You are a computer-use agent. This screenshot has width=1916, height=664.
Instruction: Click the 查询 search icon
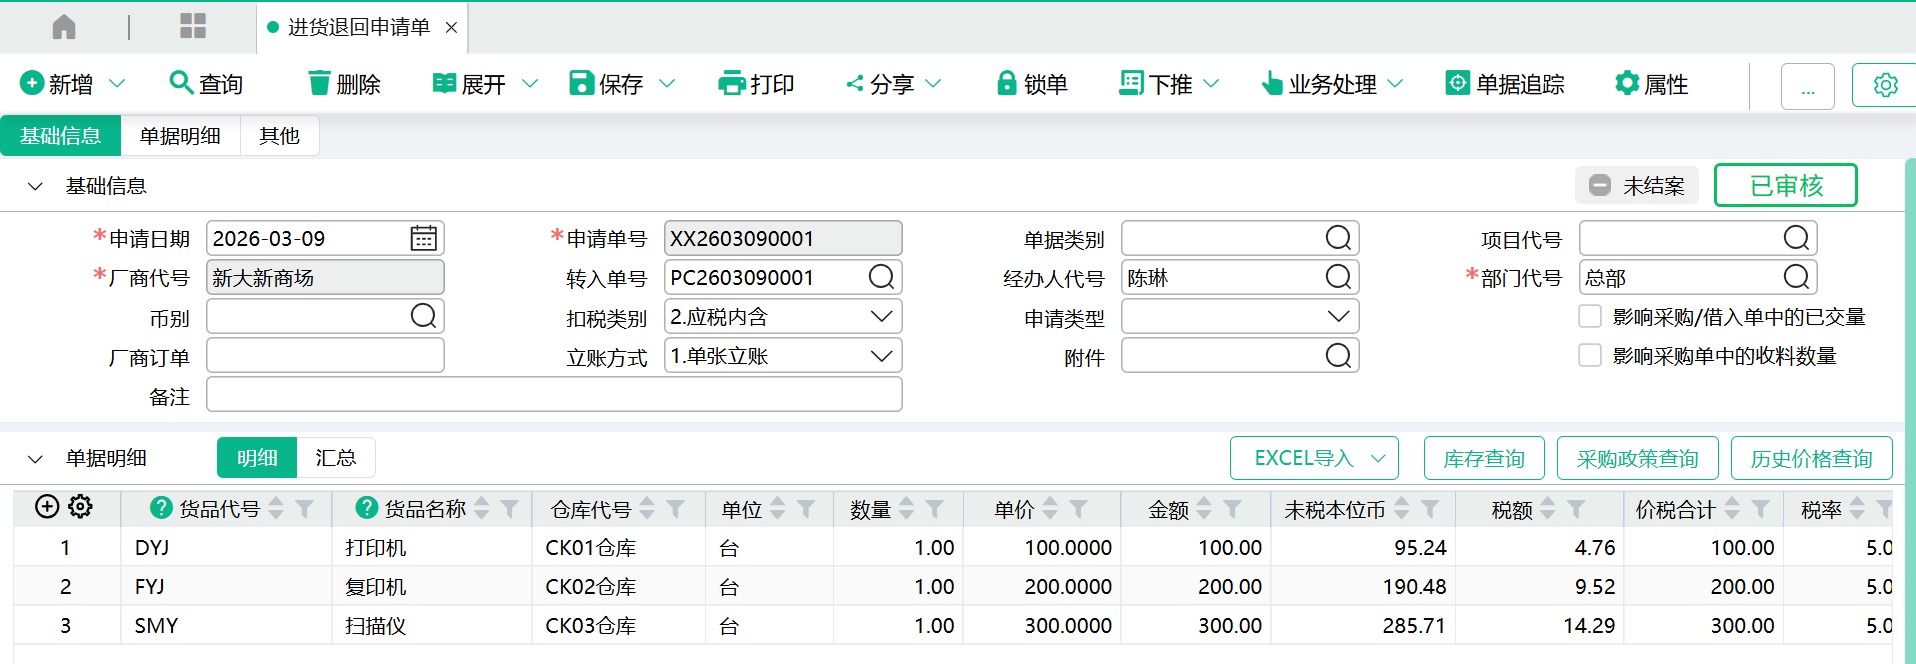181,83
